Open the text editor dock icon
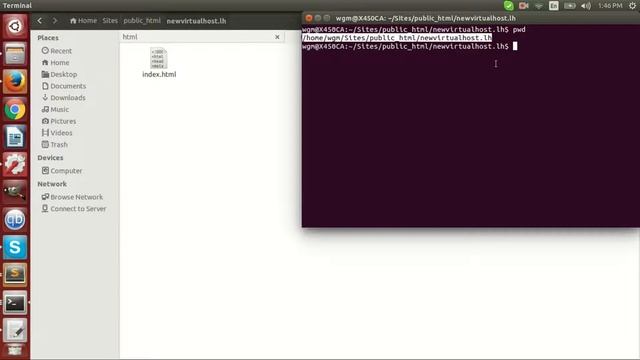 coord(15,330)
